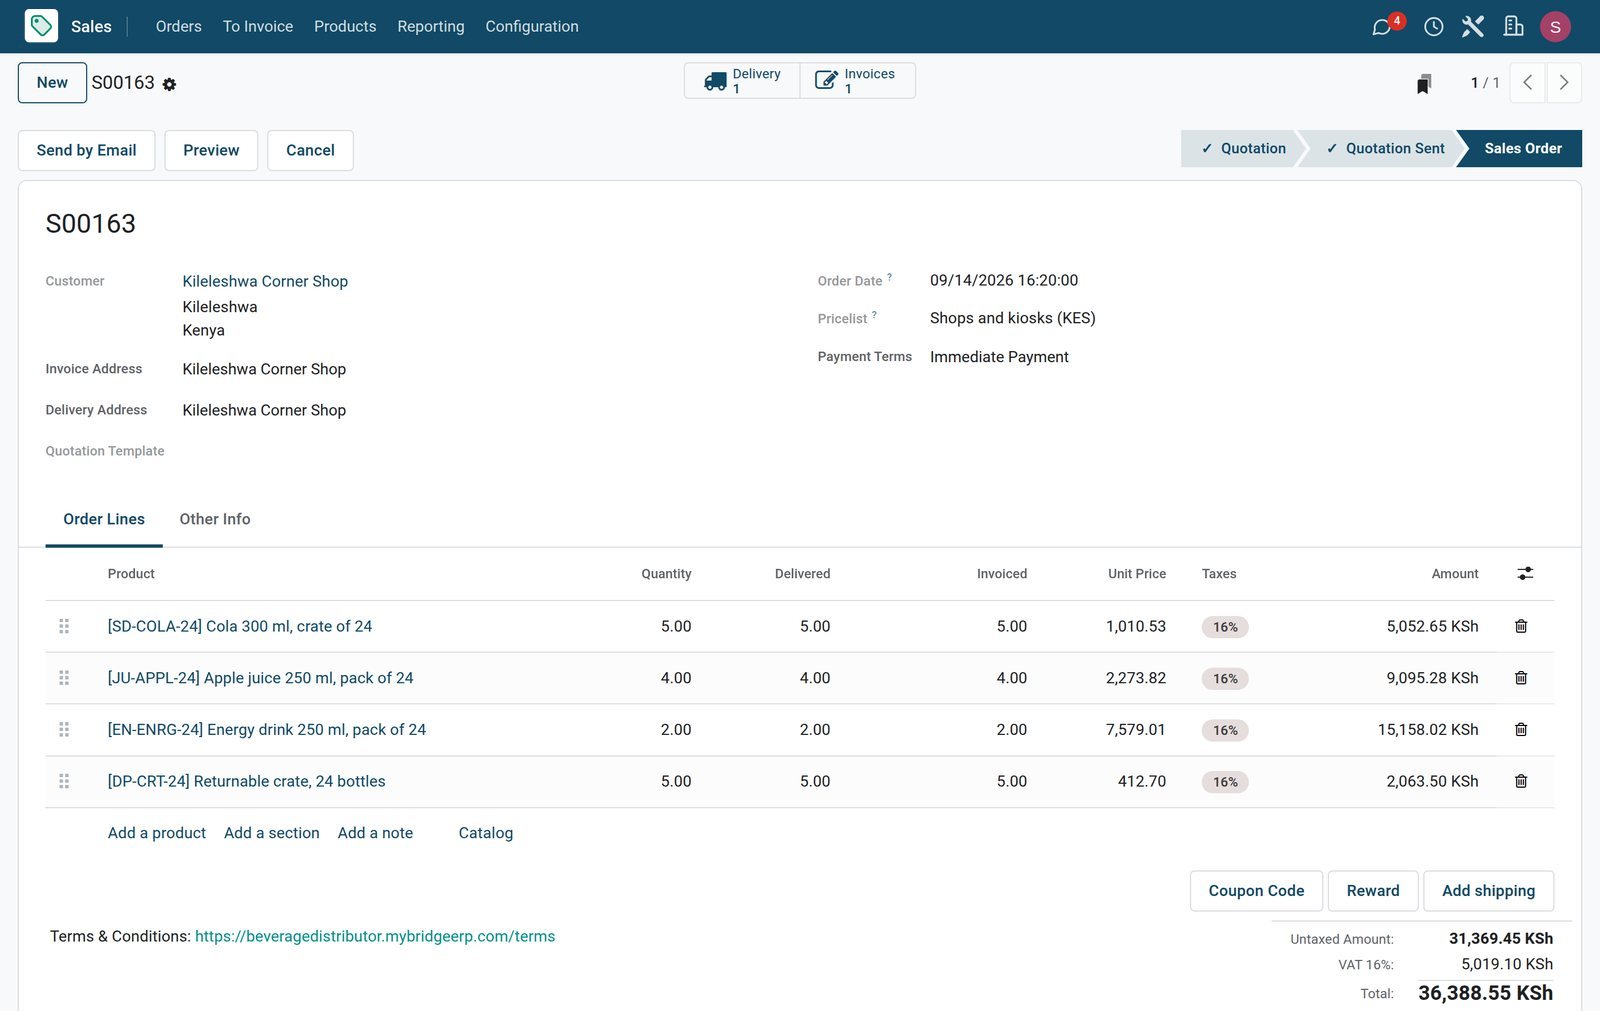Click Send by Email button
The image size is (1600, 1011).
(86, 150)
